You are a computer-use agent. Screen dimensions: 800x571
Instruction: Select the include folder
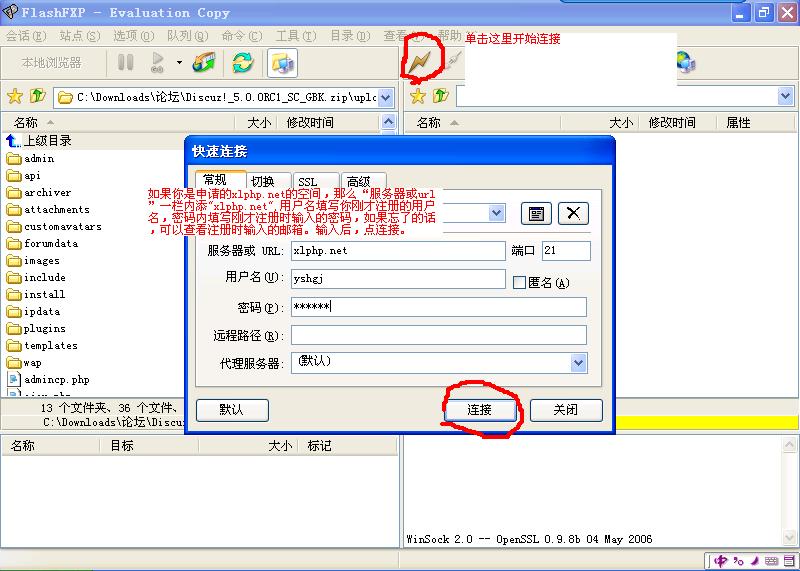36,278
